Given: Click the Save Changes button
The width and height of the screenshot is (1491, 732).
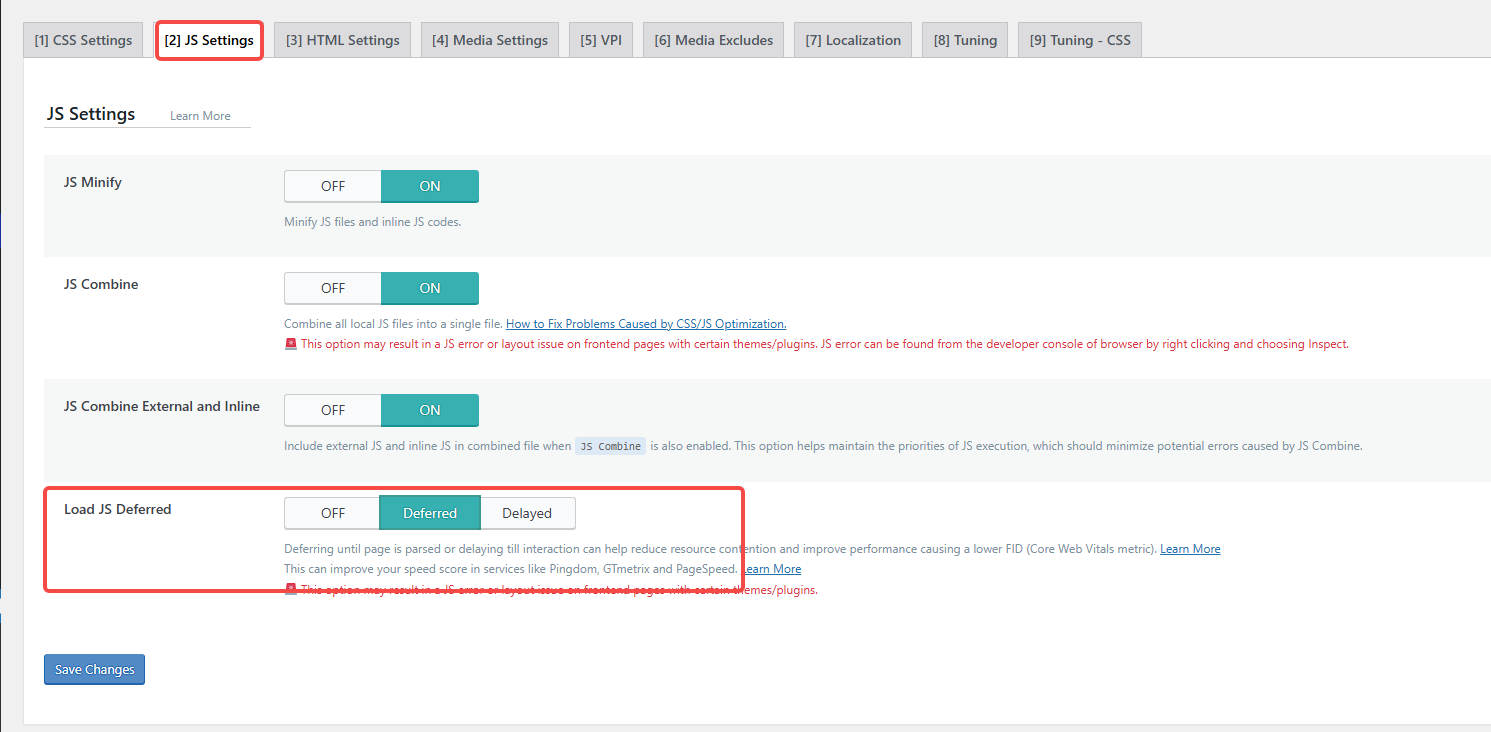Looking at the screenshot, I should [x=94, y=669].
